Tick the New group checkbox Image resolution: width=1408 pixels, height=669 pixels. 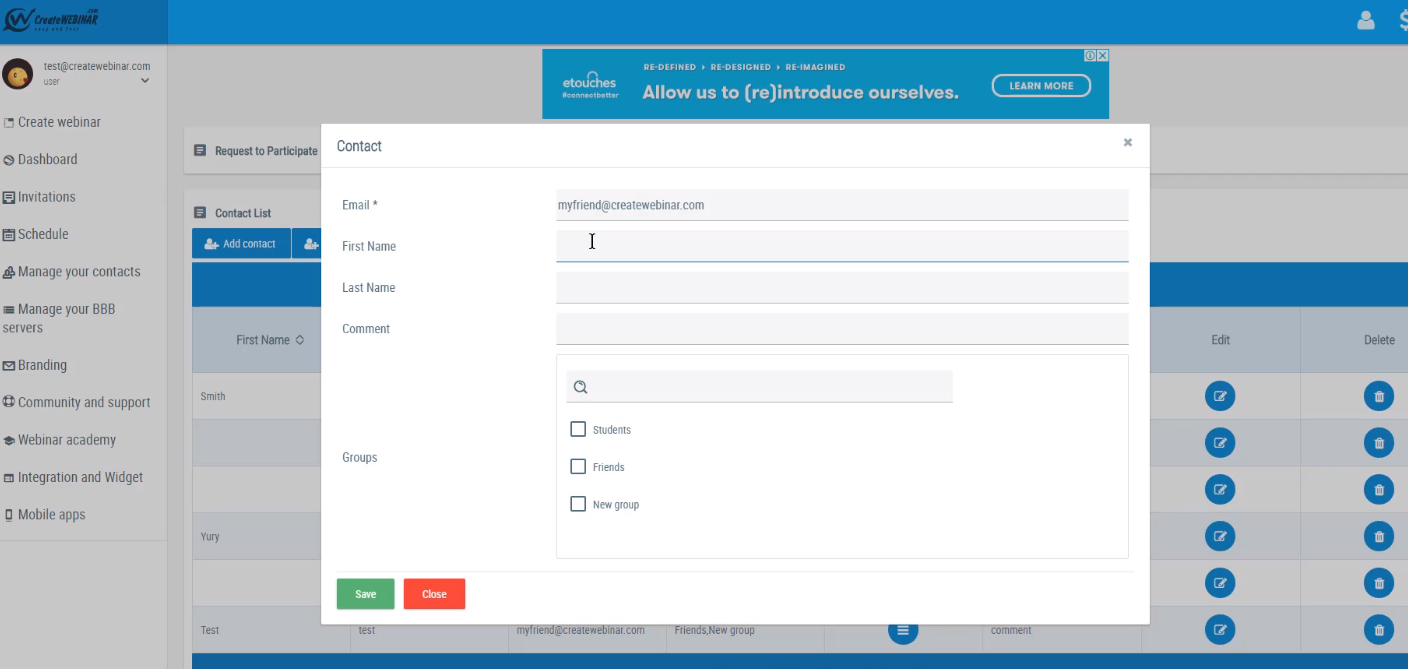click(578, 504)
